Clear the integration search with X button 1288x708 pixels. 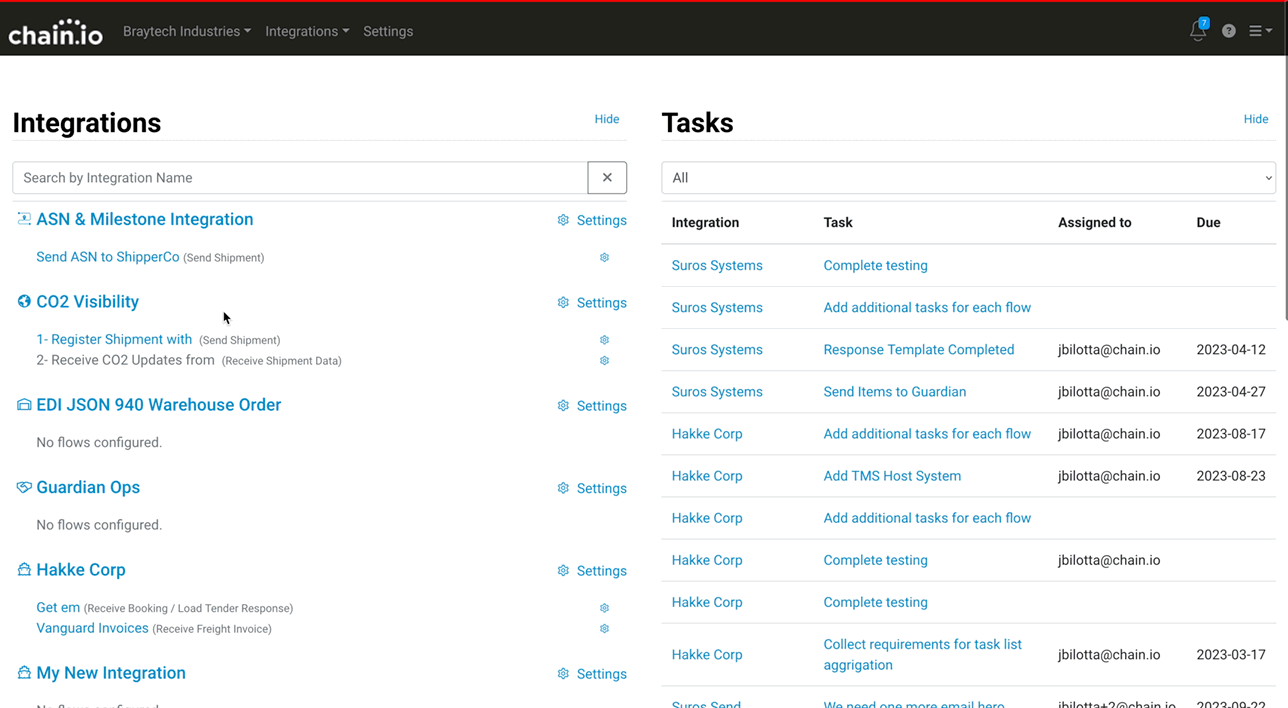[x=607, y=178]
